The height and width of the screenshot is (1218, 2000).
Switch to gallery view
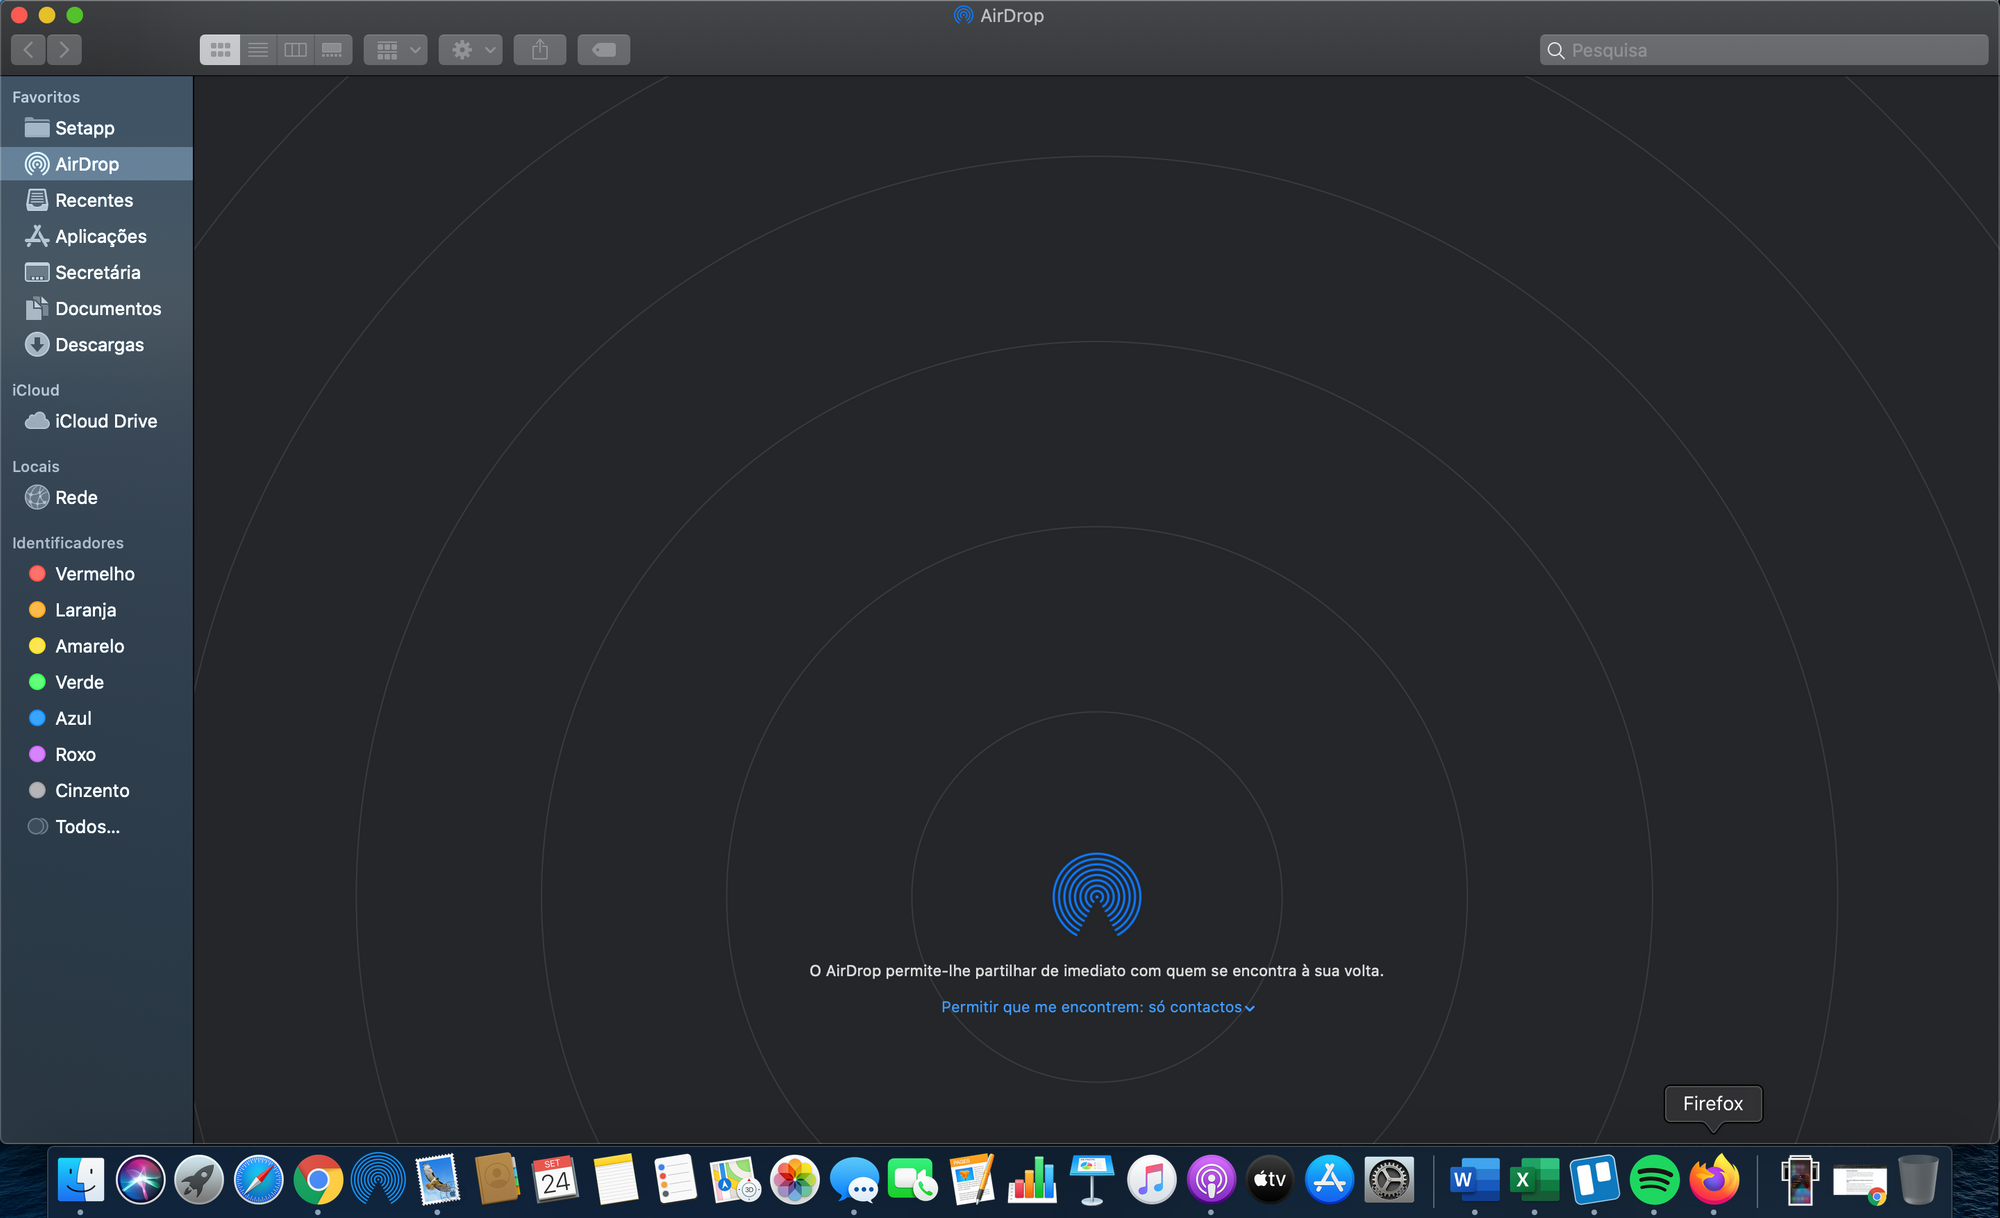(333, 50)
